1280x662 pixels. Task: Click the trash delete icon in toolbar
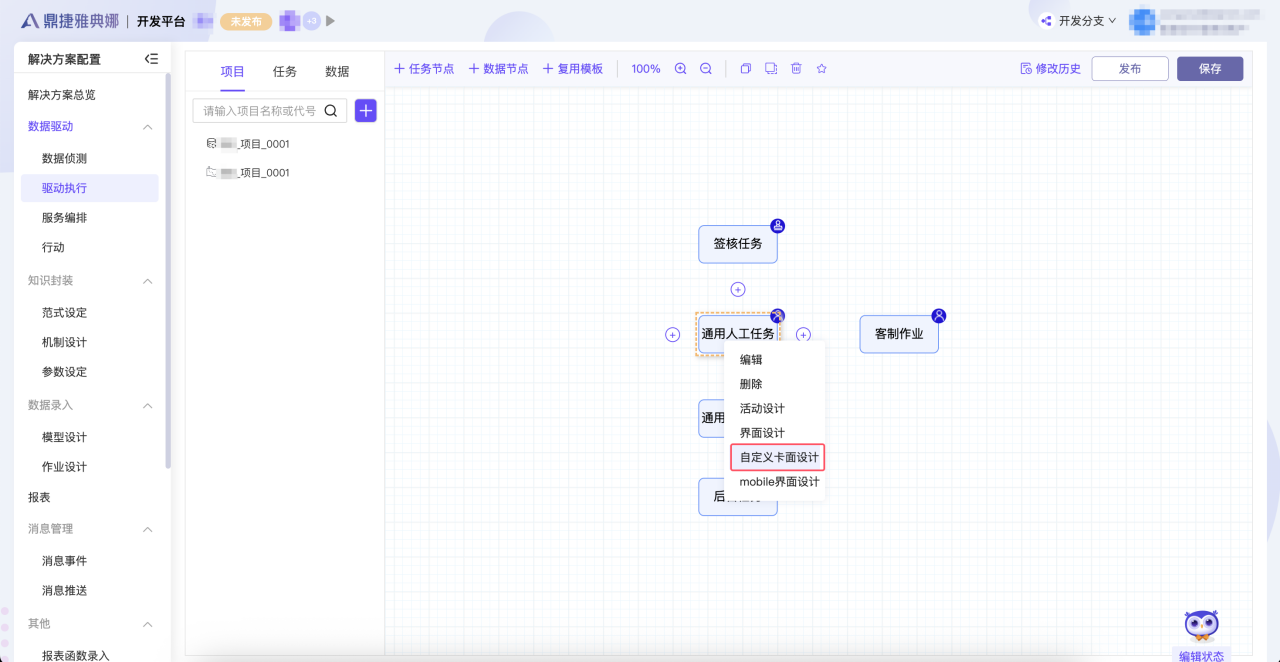coord(796,69)
